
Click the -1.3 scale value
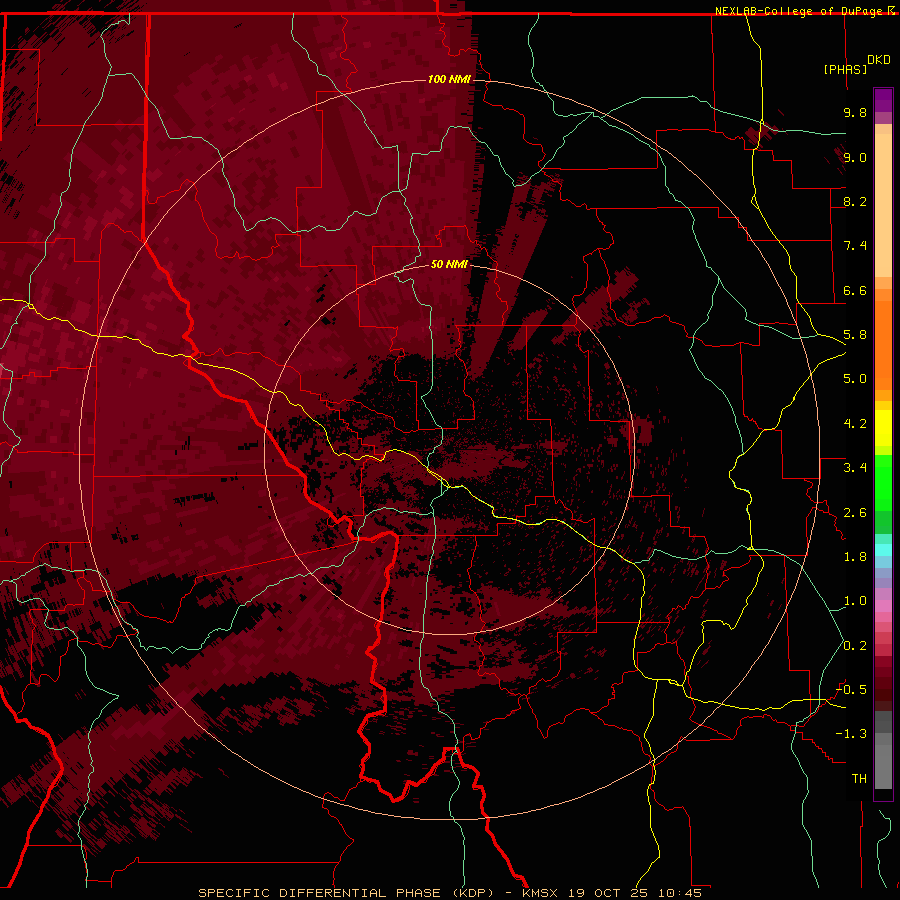point(851,734)
